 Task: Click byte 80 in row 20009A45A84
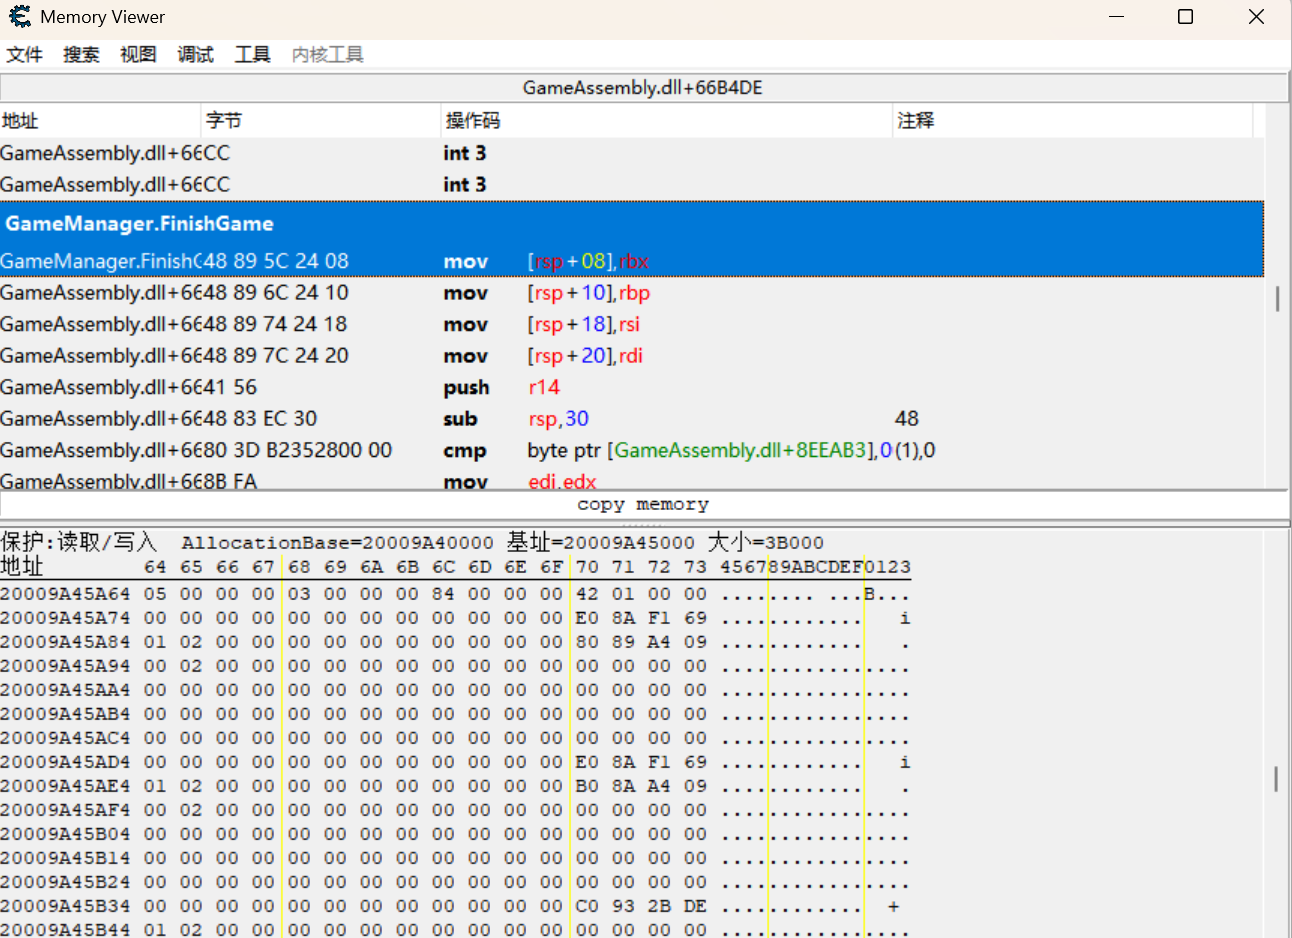[x=587, y=642]
